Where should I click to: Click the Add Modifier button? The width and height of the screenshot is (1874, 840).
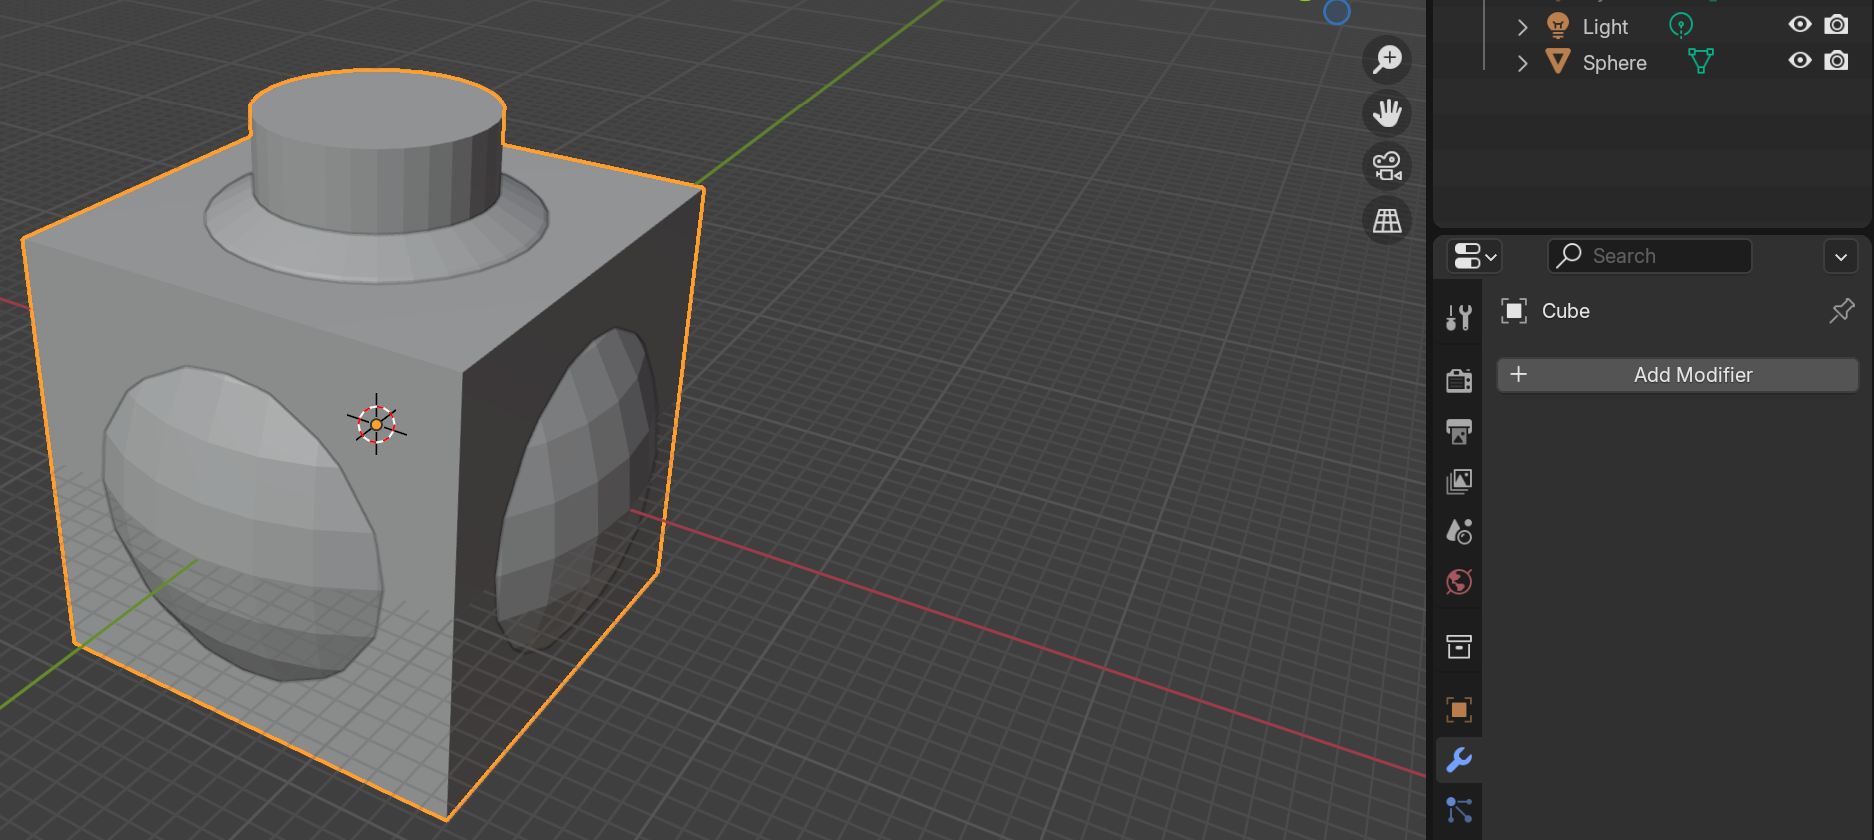pyautogui.click(x=1678, y=375)
